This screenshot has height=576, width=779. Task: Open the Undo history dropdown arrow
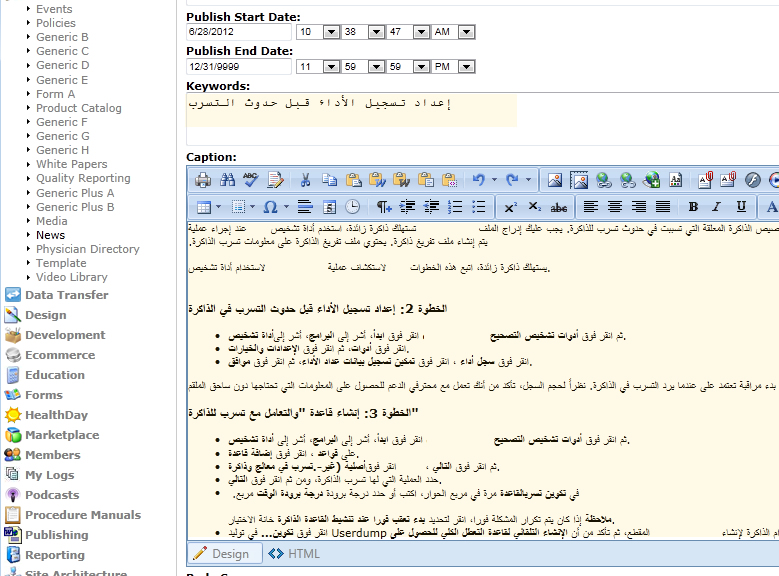coord(494,180)
